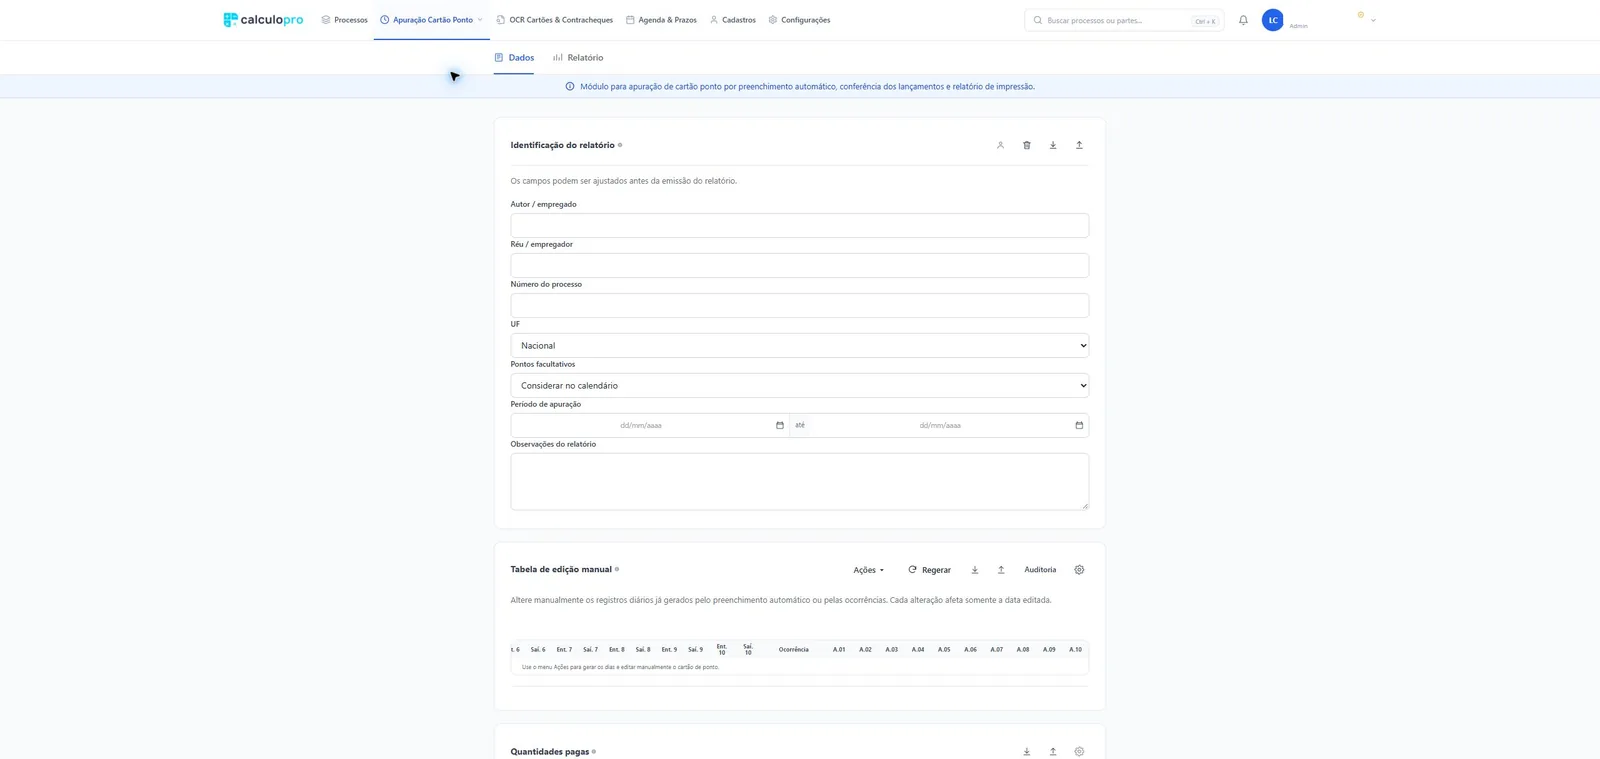Click upload icon in Quantidades pagas
This screenshot has height=759, width=1600.
click(1053, 751)
